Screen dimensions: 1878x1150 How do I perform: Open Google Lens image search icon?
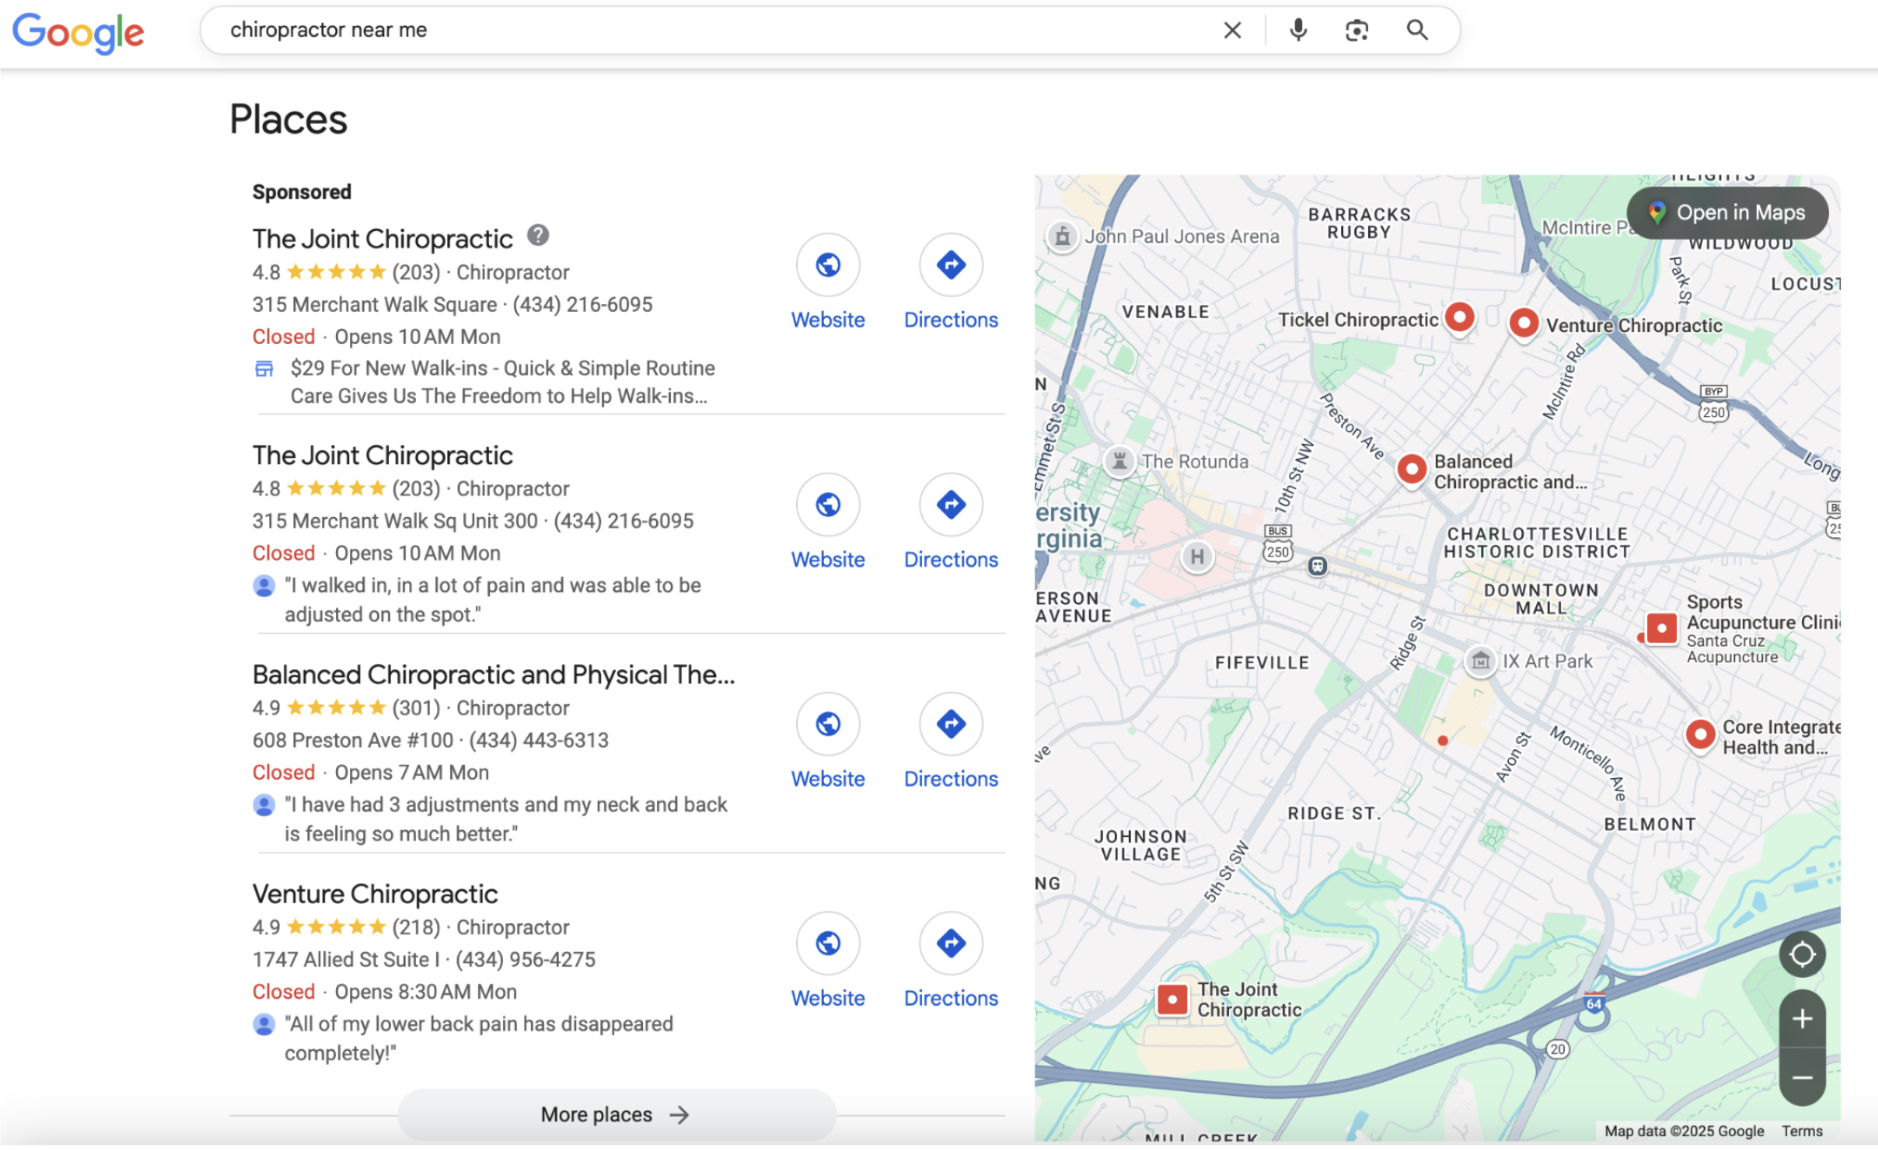pyautogui.click(x=1356, y=30)
